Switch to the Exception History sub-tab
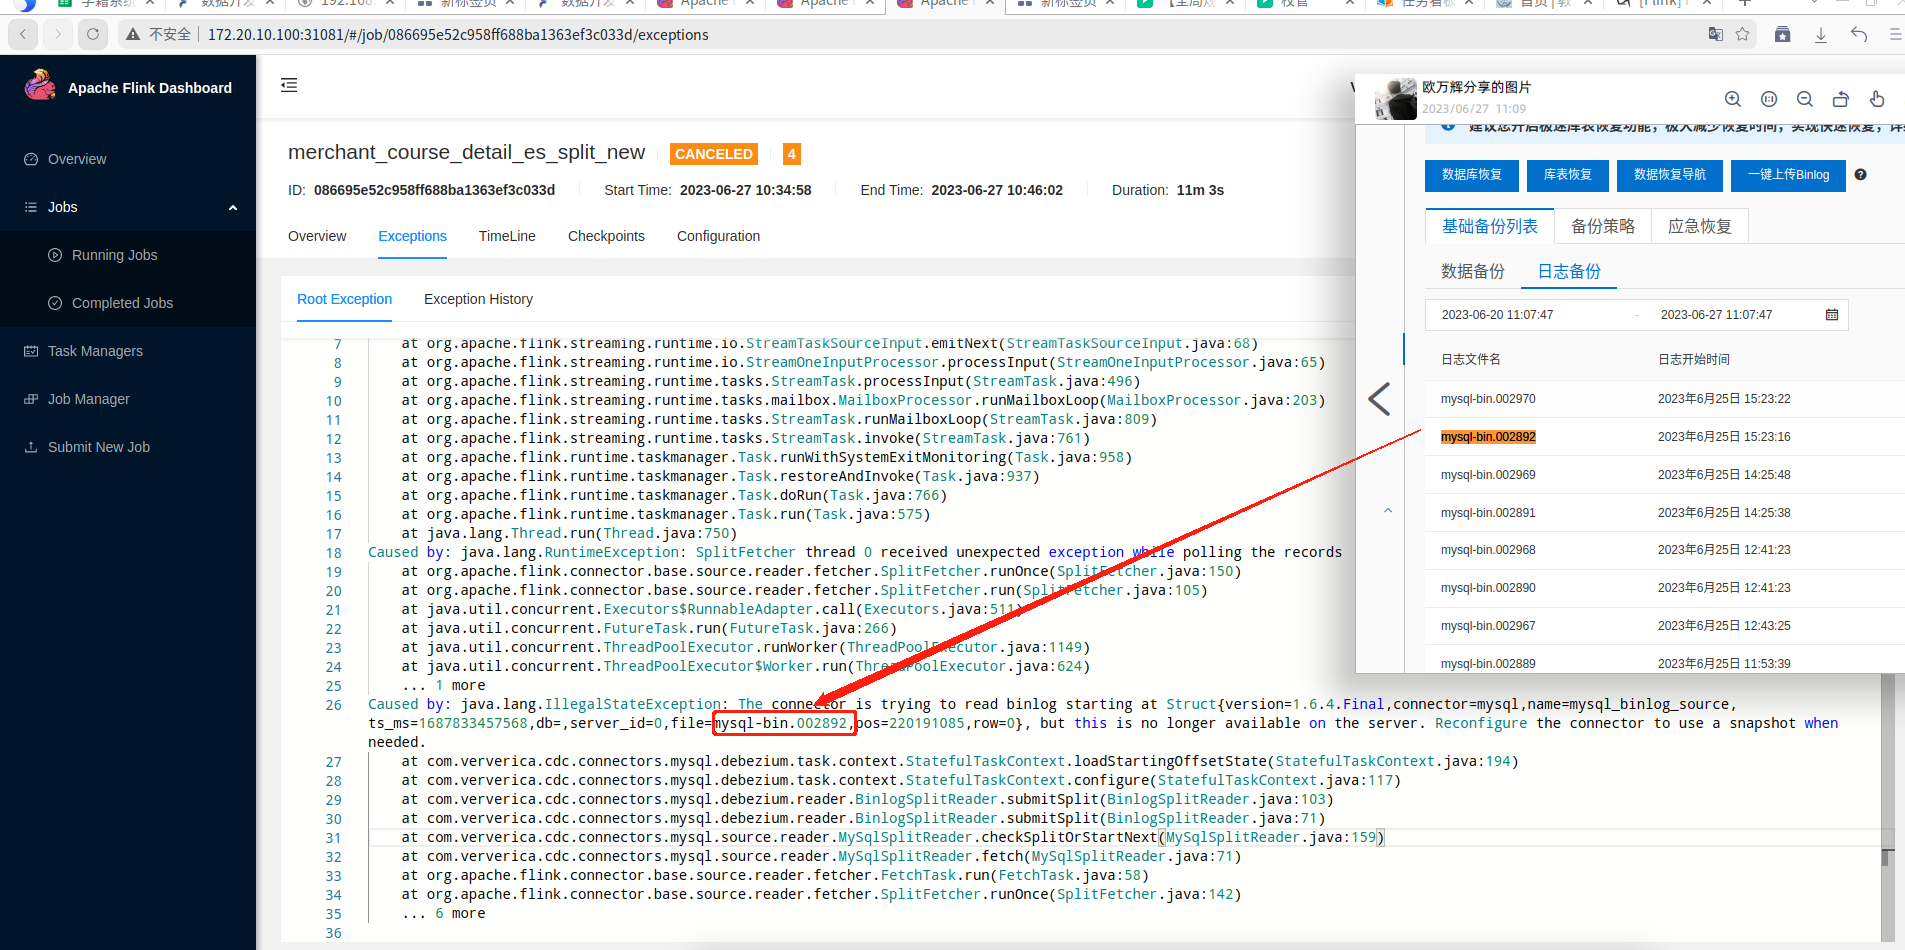Viewport: 1905px width, 950px height. [478, 299]
